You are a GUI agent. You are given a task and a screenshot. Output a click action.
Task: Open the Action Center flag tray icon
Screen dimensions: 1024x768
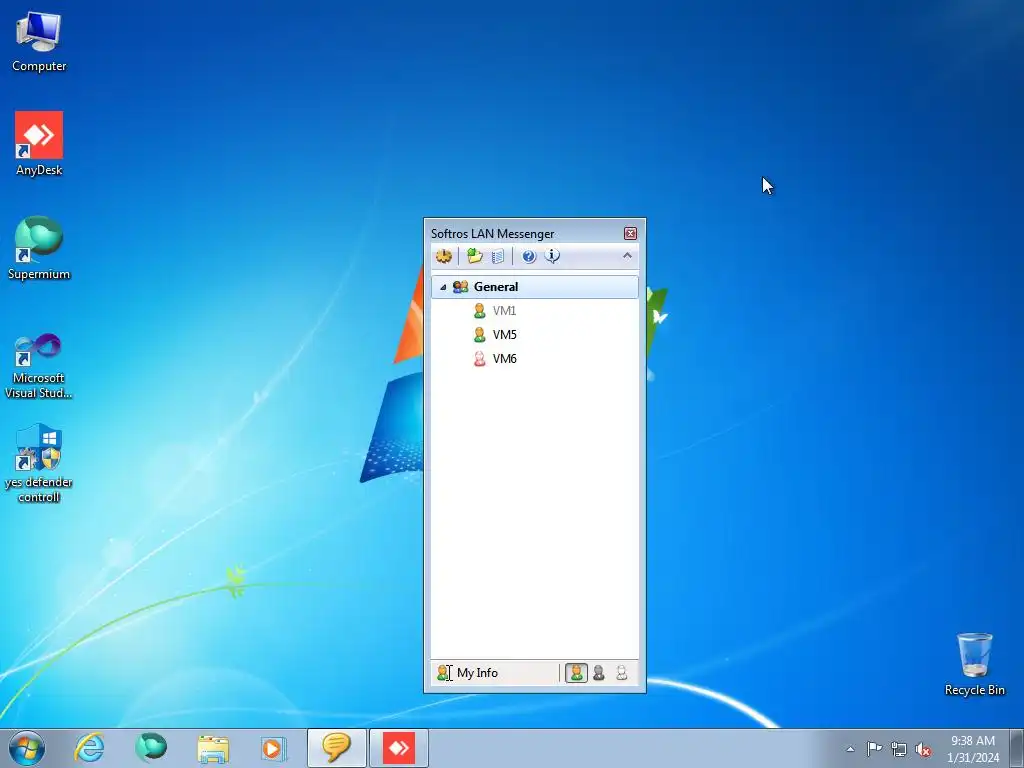click(x=874, y=749)
